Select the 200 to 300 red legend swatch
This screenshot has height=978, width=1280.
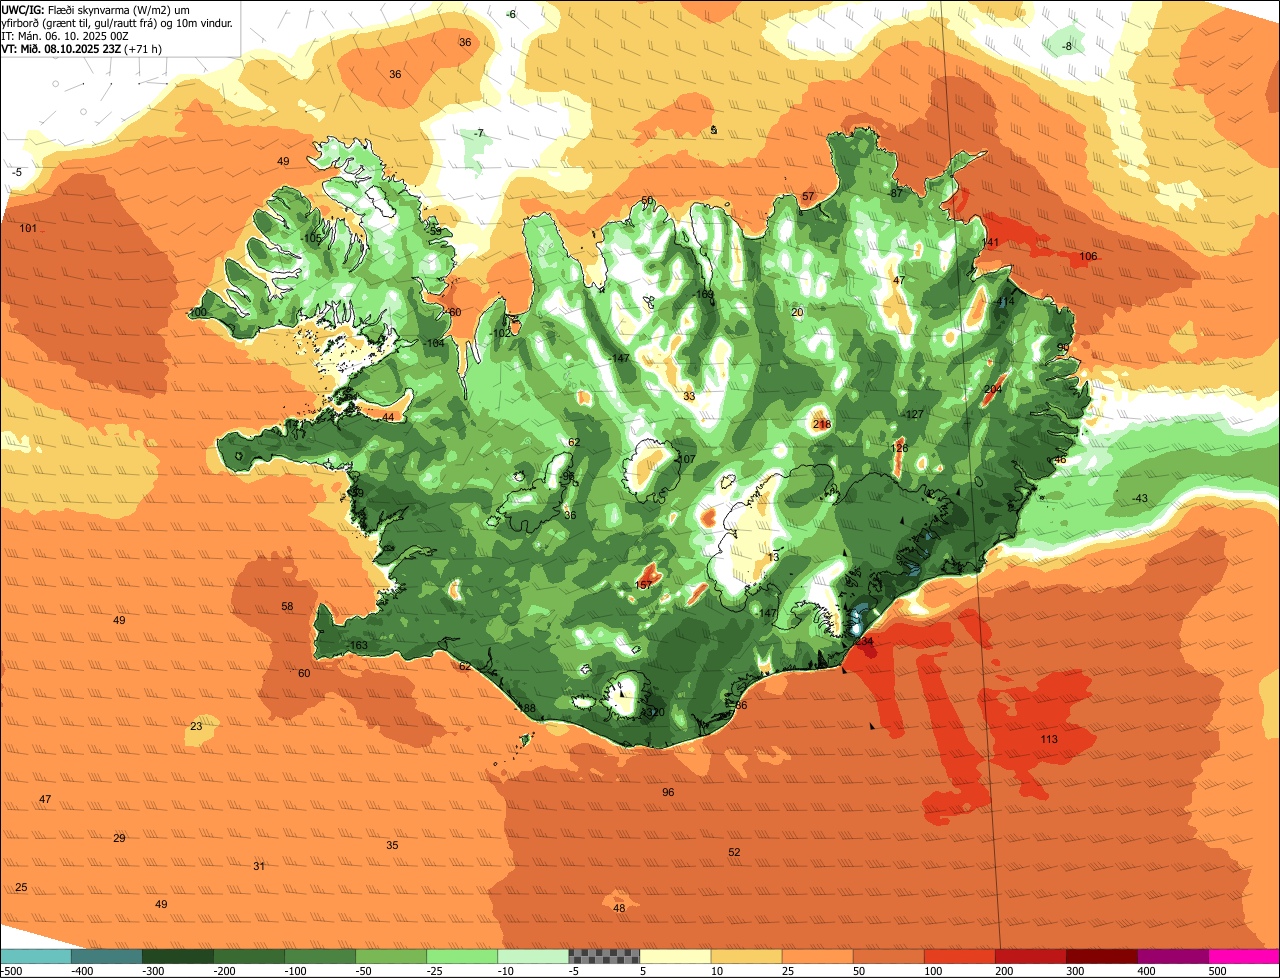(1030, 956)
